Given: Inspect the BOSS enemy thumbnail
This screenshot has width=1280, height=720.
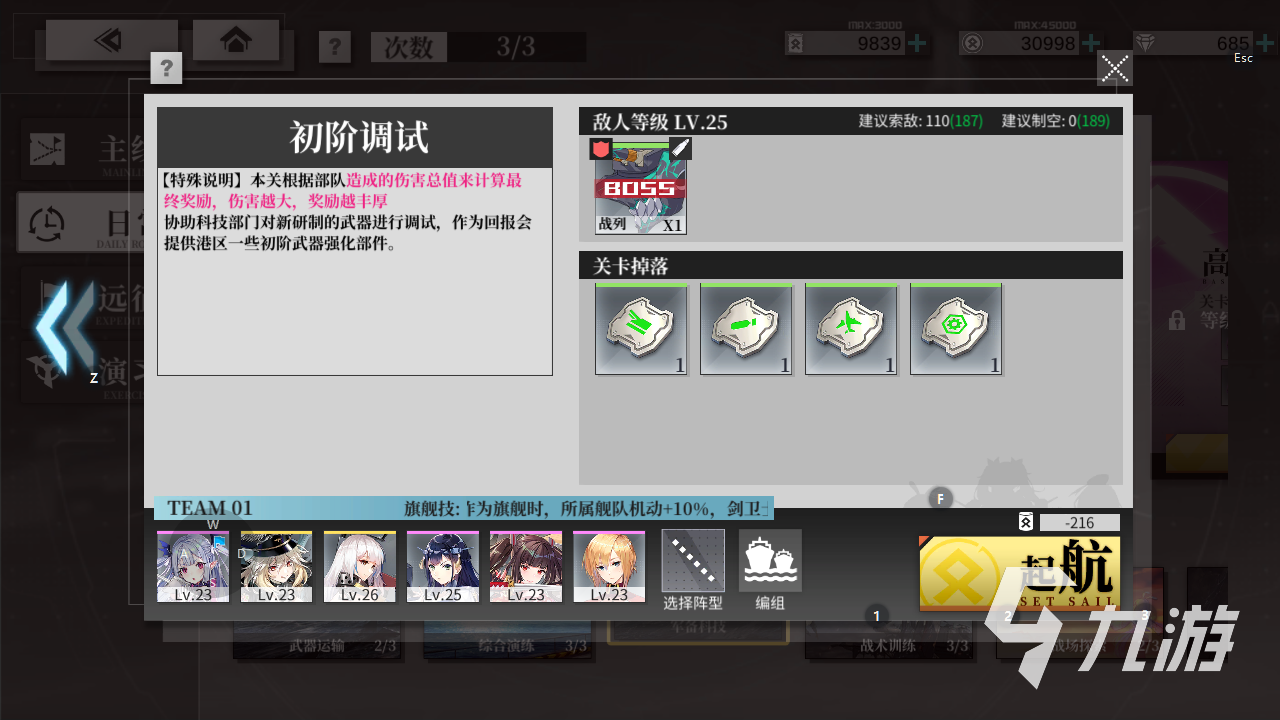Looking at the screenshot, I should [641, 186].
